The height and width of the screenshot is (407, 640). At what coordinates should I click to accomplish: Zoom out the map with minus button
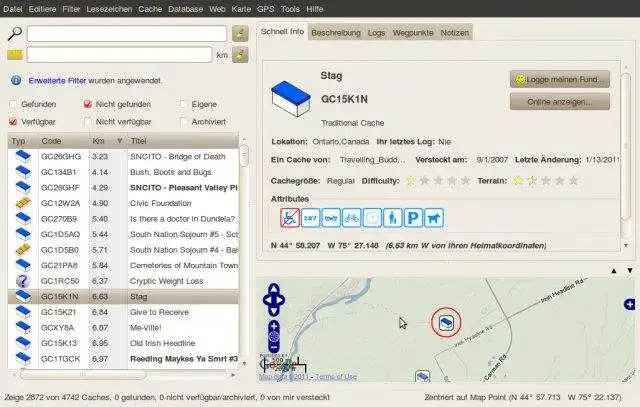coord(274,347)
